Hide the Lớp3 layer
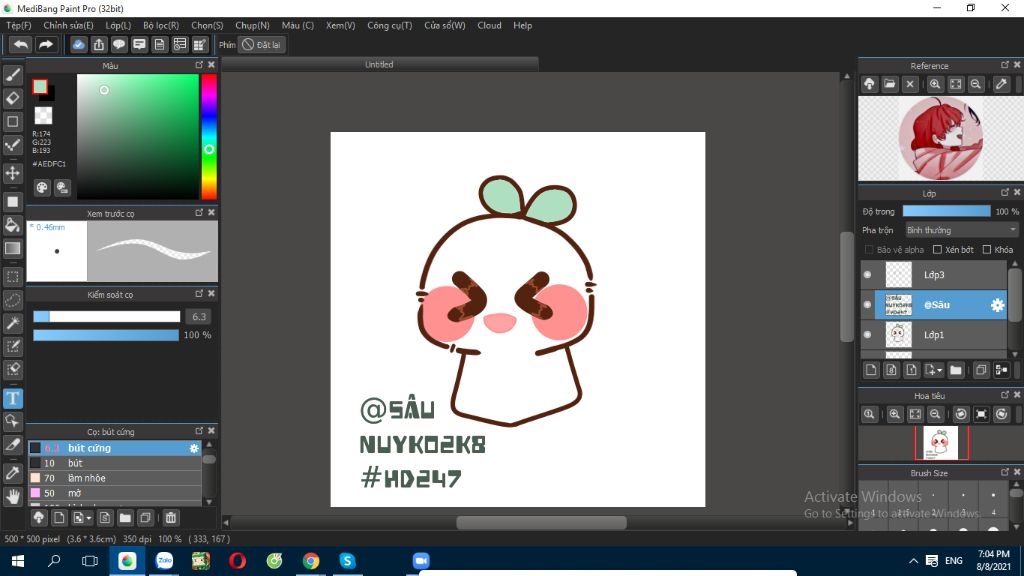The height and width of the screenshot is (576, 1024). [x=867, y=275]
